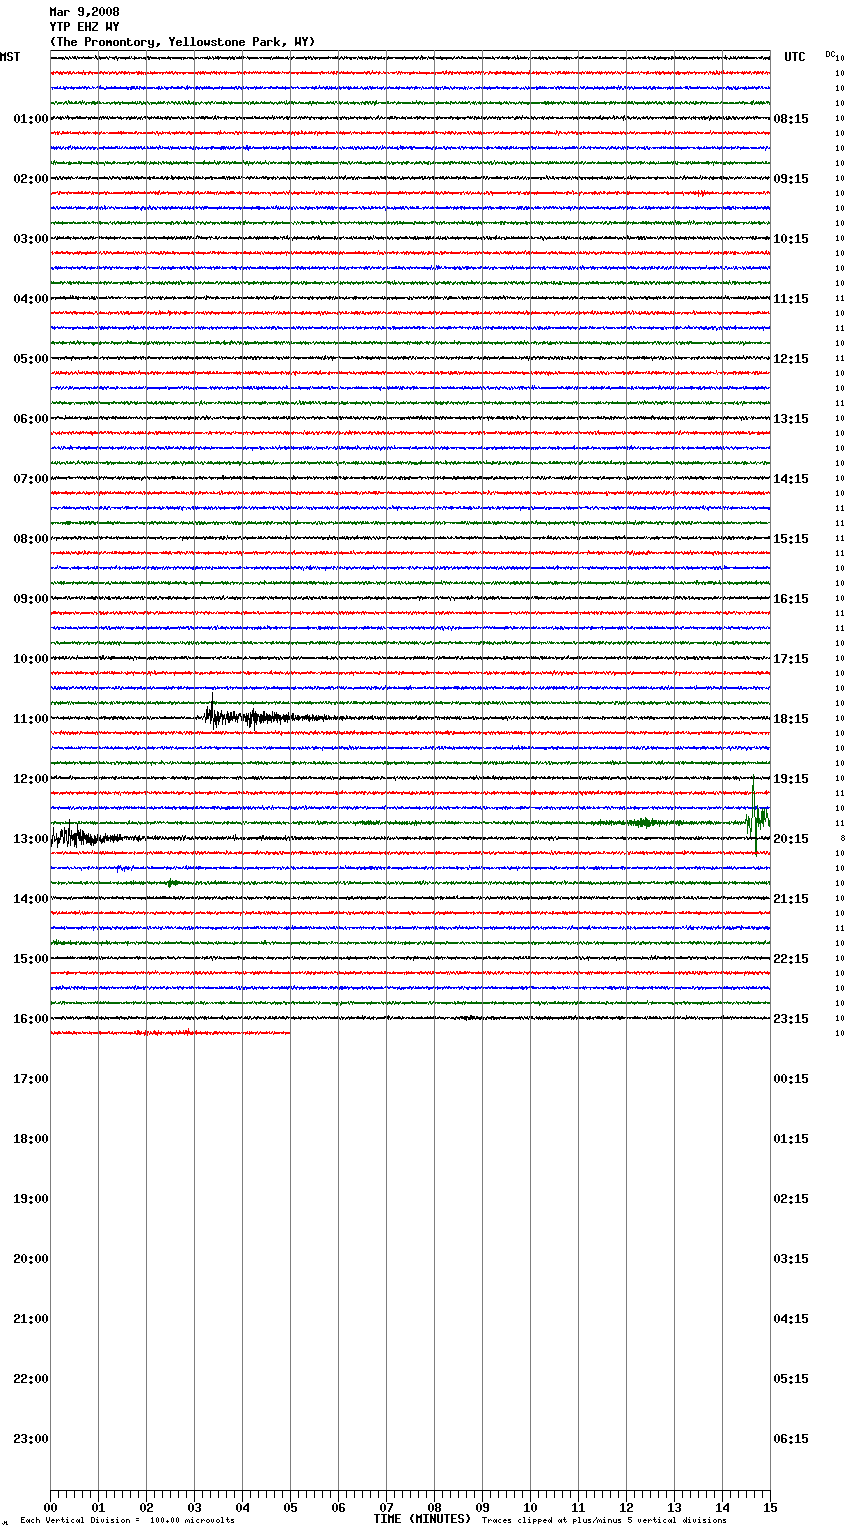Click the date label 'Mar 9,2008'
850x1534 pixels.
84,12
